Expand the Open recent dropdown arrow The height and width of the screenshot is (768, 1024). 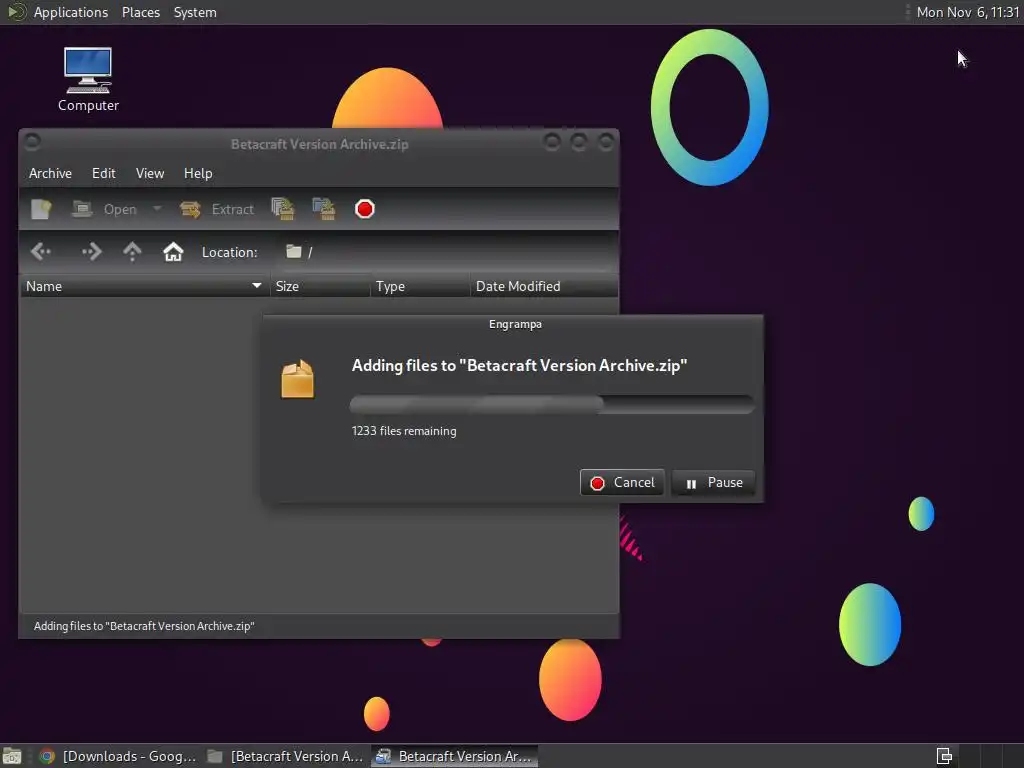click(x=157, y=209)
